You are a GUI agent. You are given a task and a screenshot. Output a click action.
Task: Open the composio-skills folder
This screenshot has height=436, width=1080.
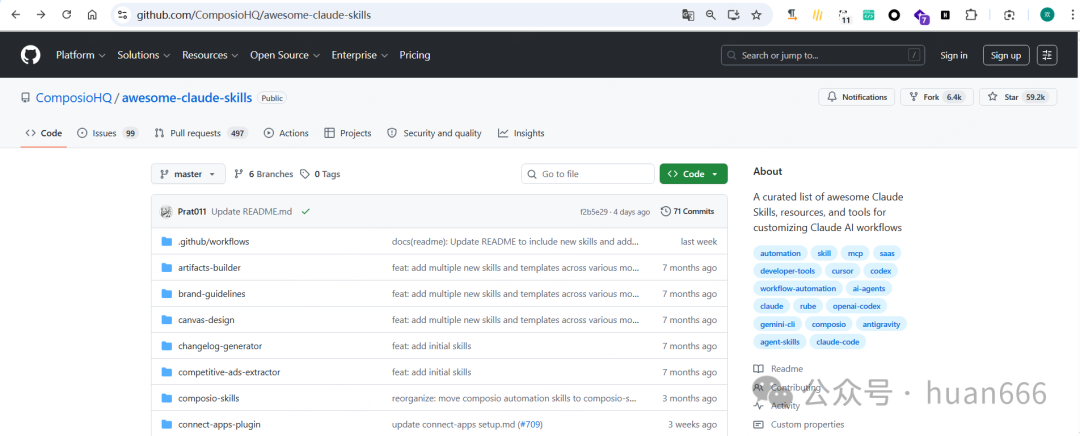pos(209,398)
